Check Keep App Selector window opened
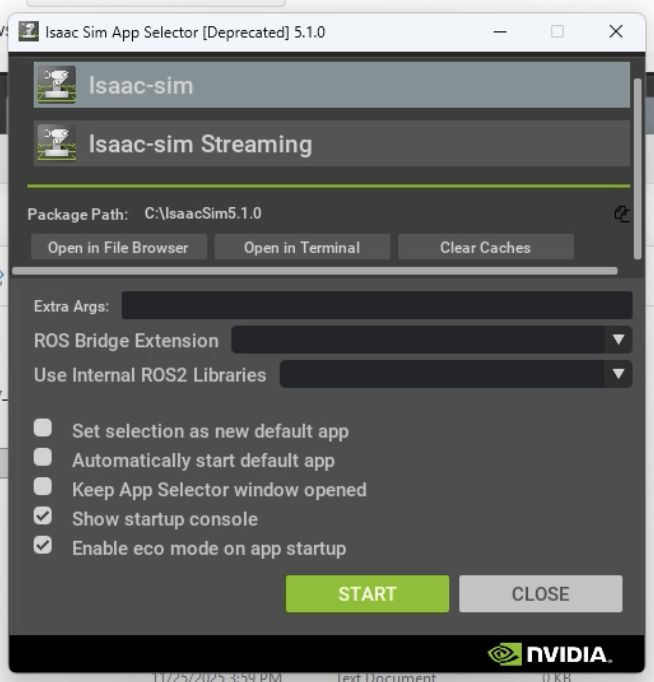 point(43,486)
